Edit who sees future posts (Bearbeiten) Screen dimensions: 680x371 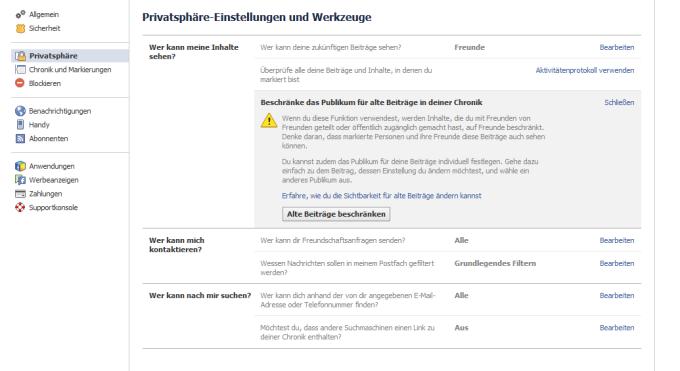[617, 47]
